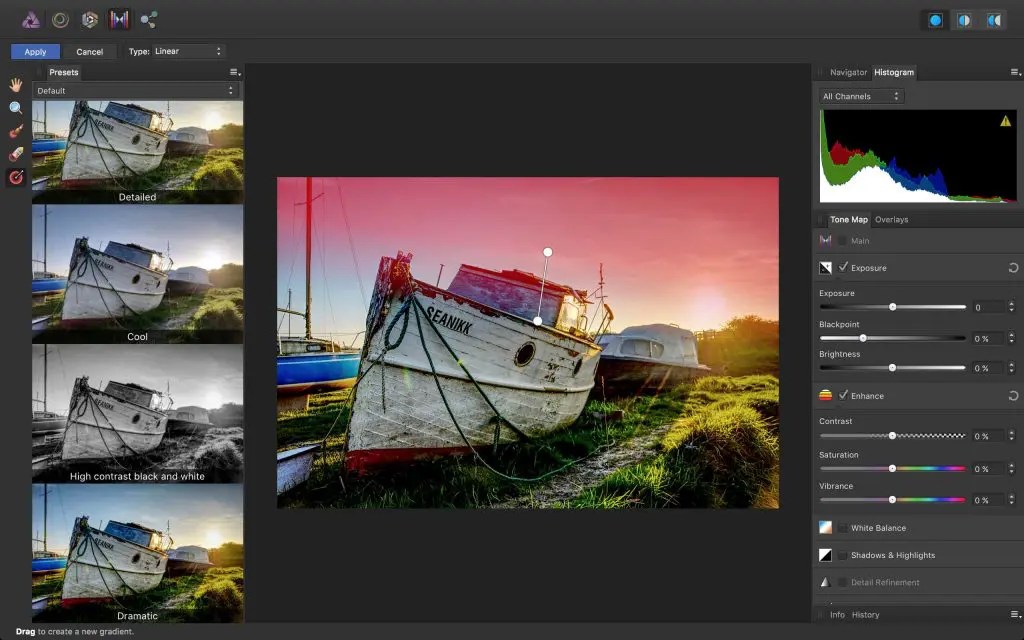This screenshot has width=1024, height=640.
Task: Click the Shadows & Highlights section icon
Action: click(x=825, y=555)
